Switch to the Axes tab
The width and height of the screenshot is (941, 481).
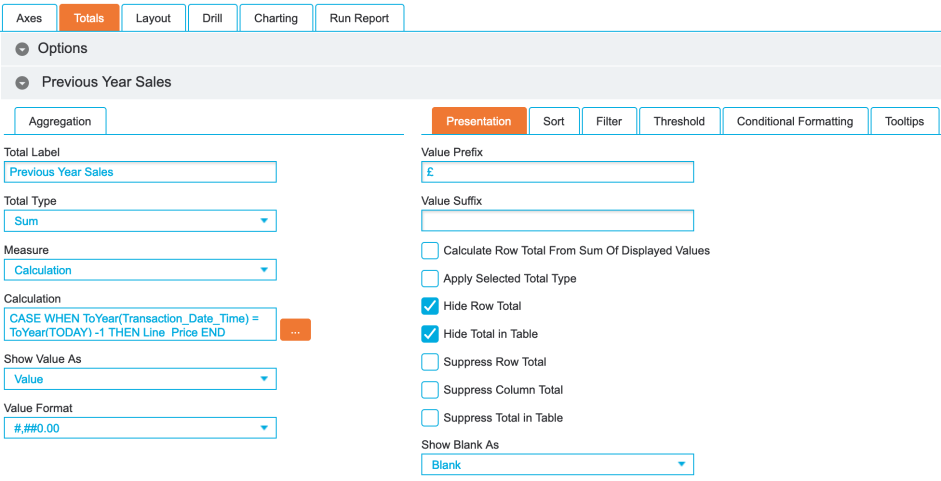29,18
